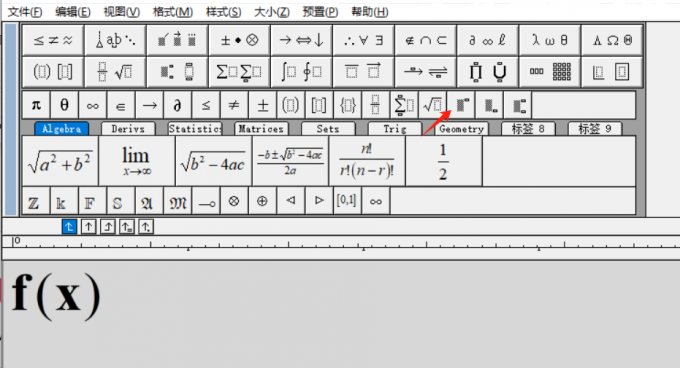Insert the square root of a²+b² expression

[x=60, y=161]
